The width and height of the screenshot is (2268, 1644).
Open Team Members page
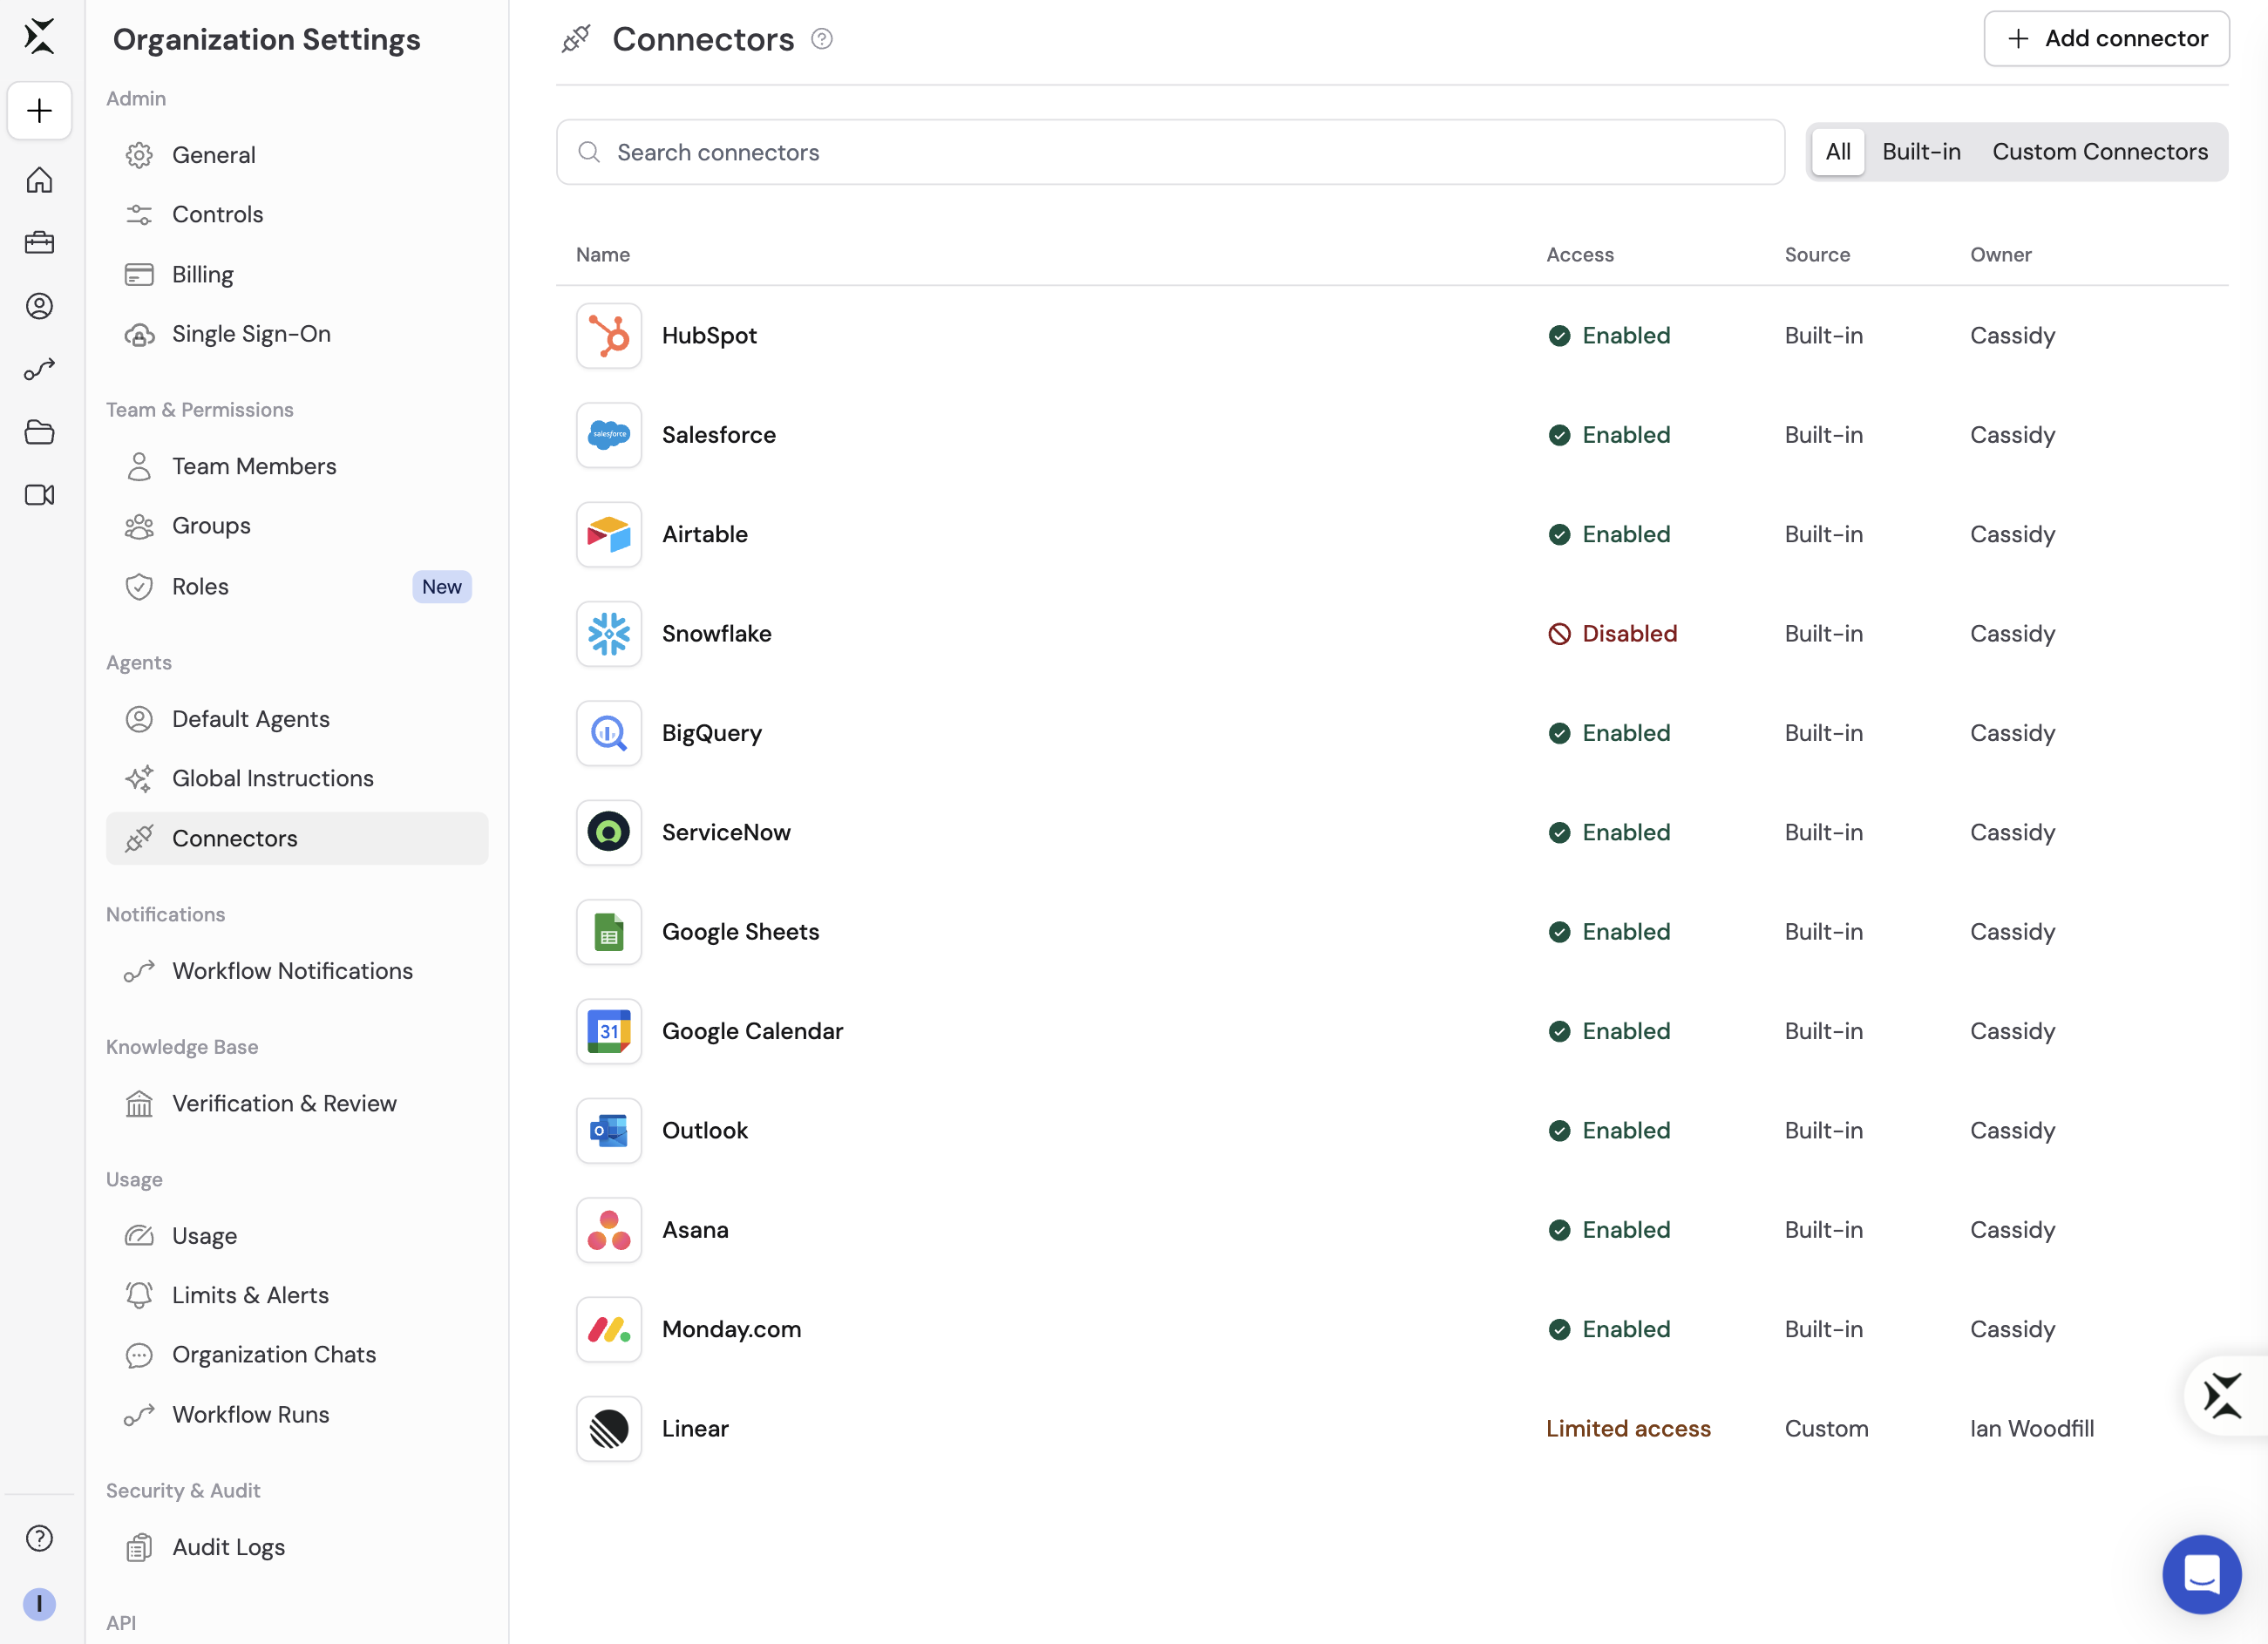pyautogui.click(x=297, y=466)
